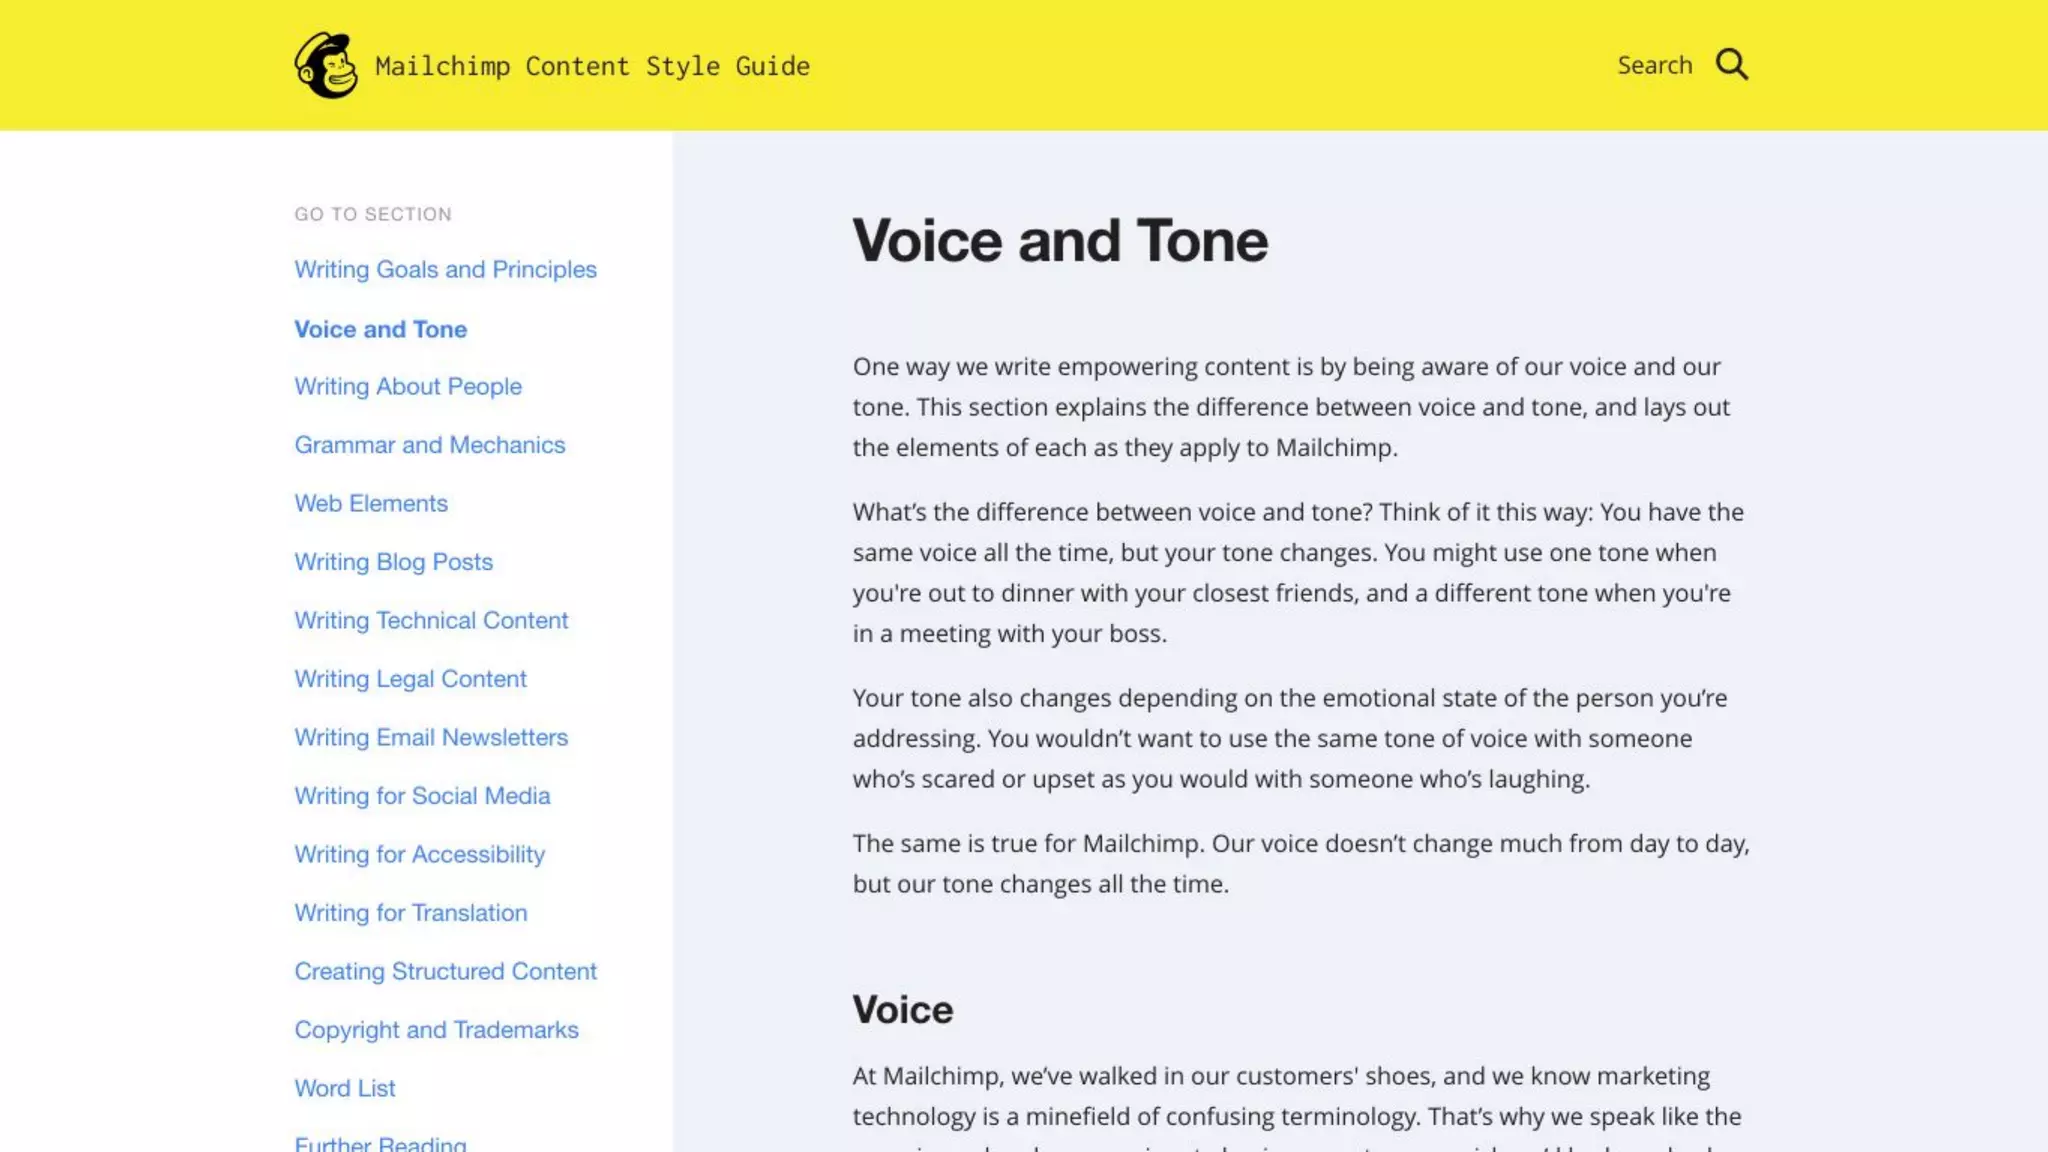Click the Voice and Tone page heading
The width and height of the screenshot is (2048, 1152).
1060,241
